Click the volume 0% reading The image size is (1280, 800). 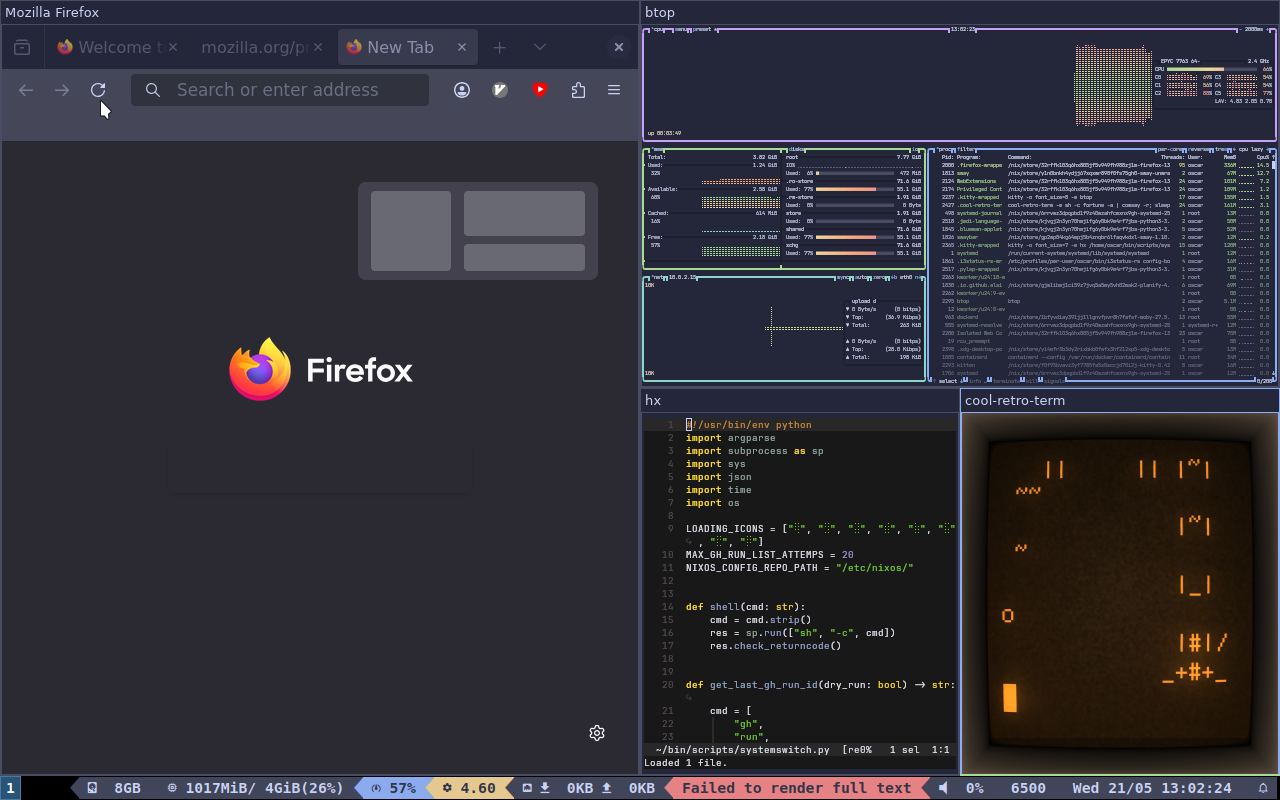pyautogui.click(x=974, y=788)
